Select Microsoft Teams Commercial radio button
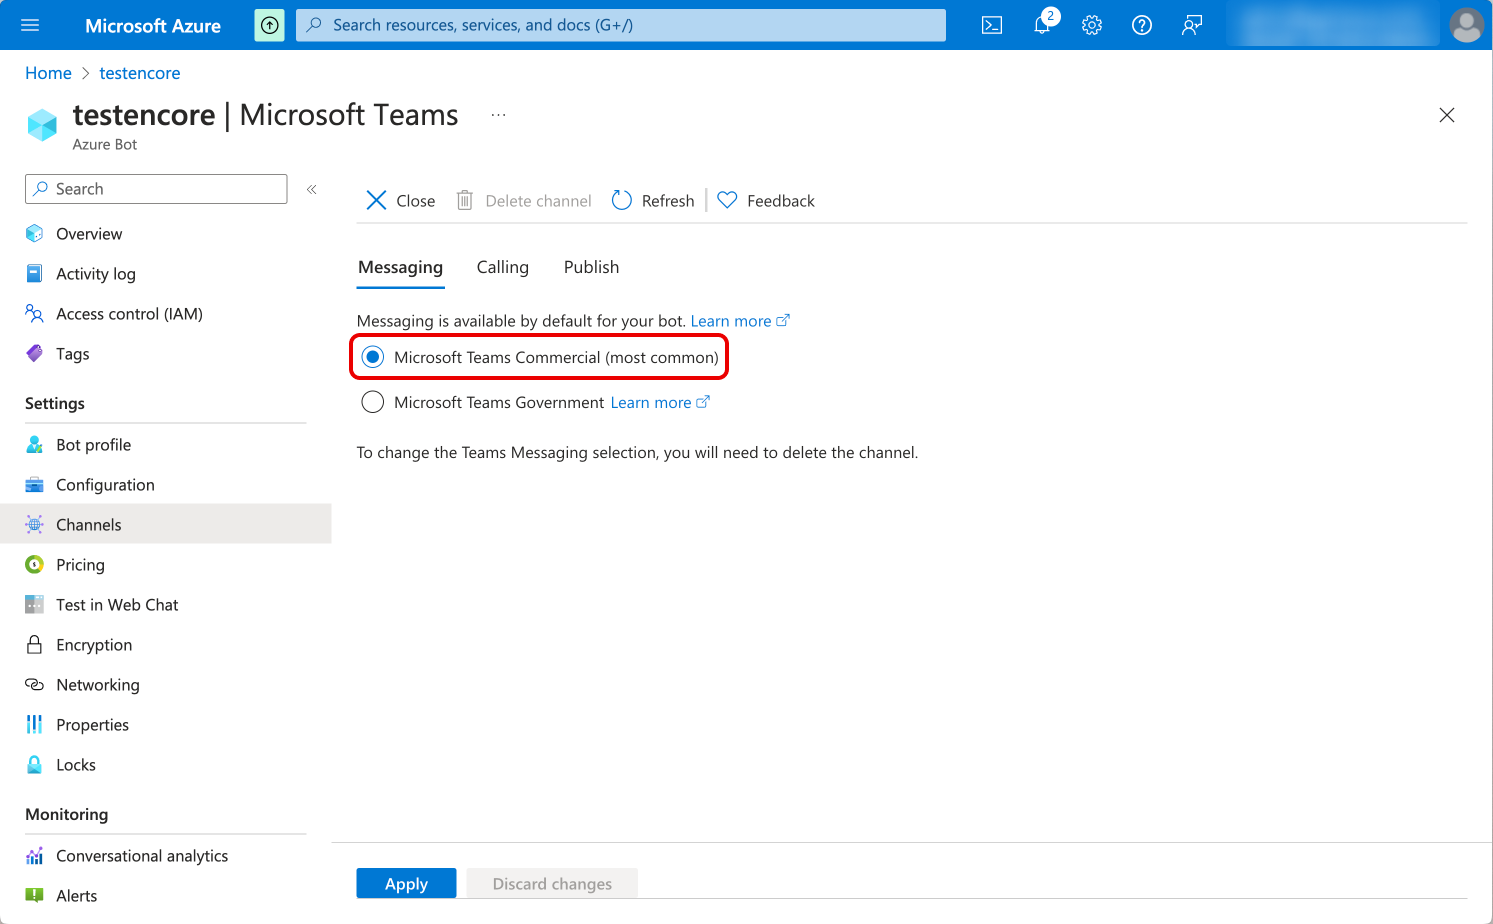1493x924 pixels. click(373, 357)
